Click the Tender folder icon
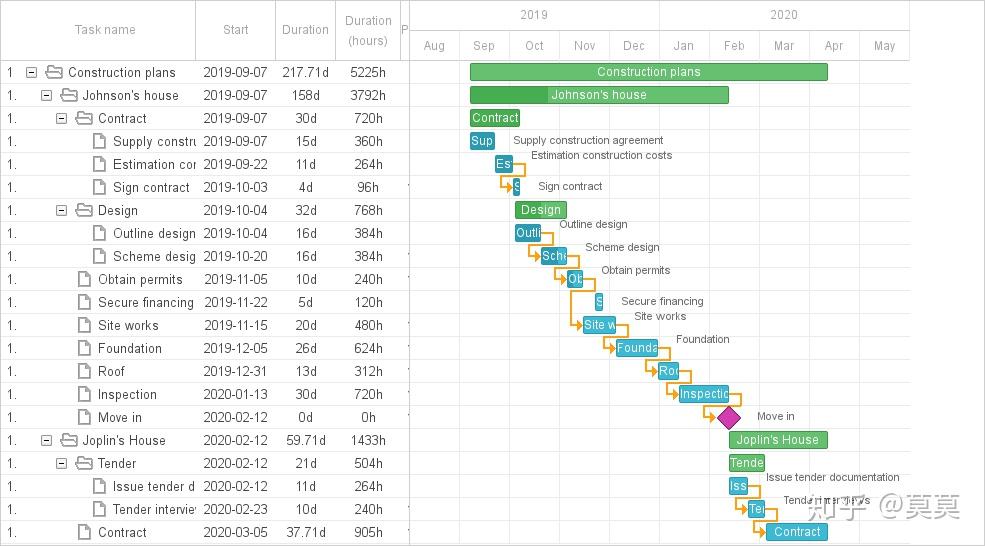 coord(84,463)
